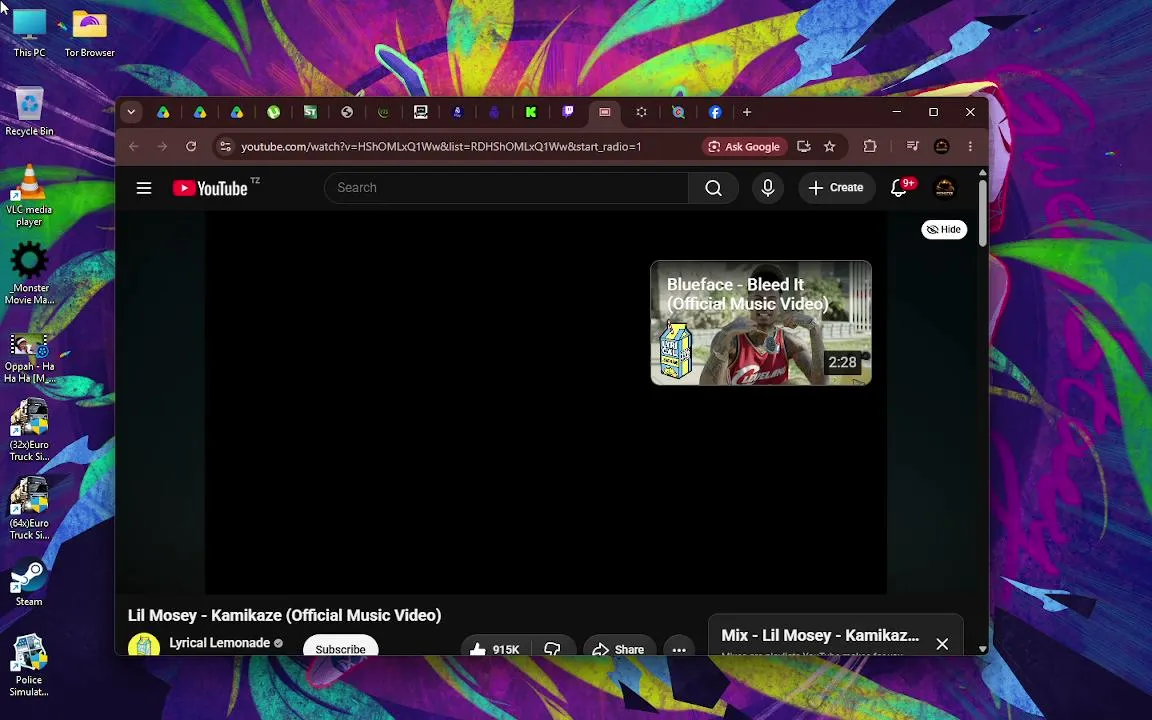This screenshot has height=720, width=1152.
Task: View site information icon in address bar
Action: [x=226, y=146]
